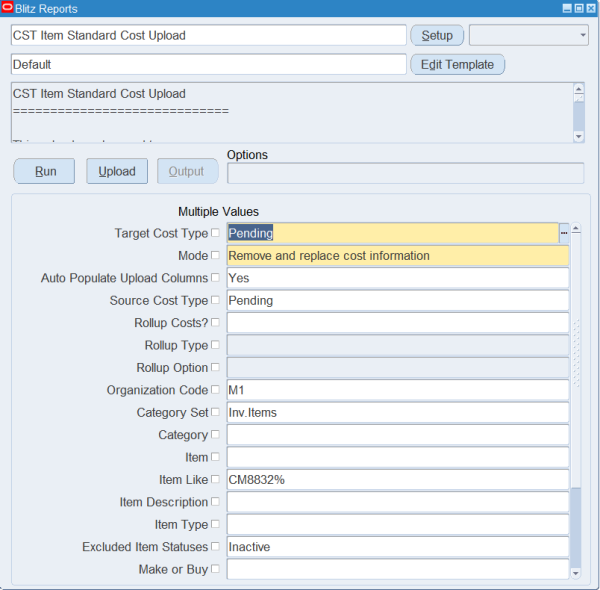This screenshot has height=590, width=600.
Task: Click the Setup button
Action: [437, 35]
